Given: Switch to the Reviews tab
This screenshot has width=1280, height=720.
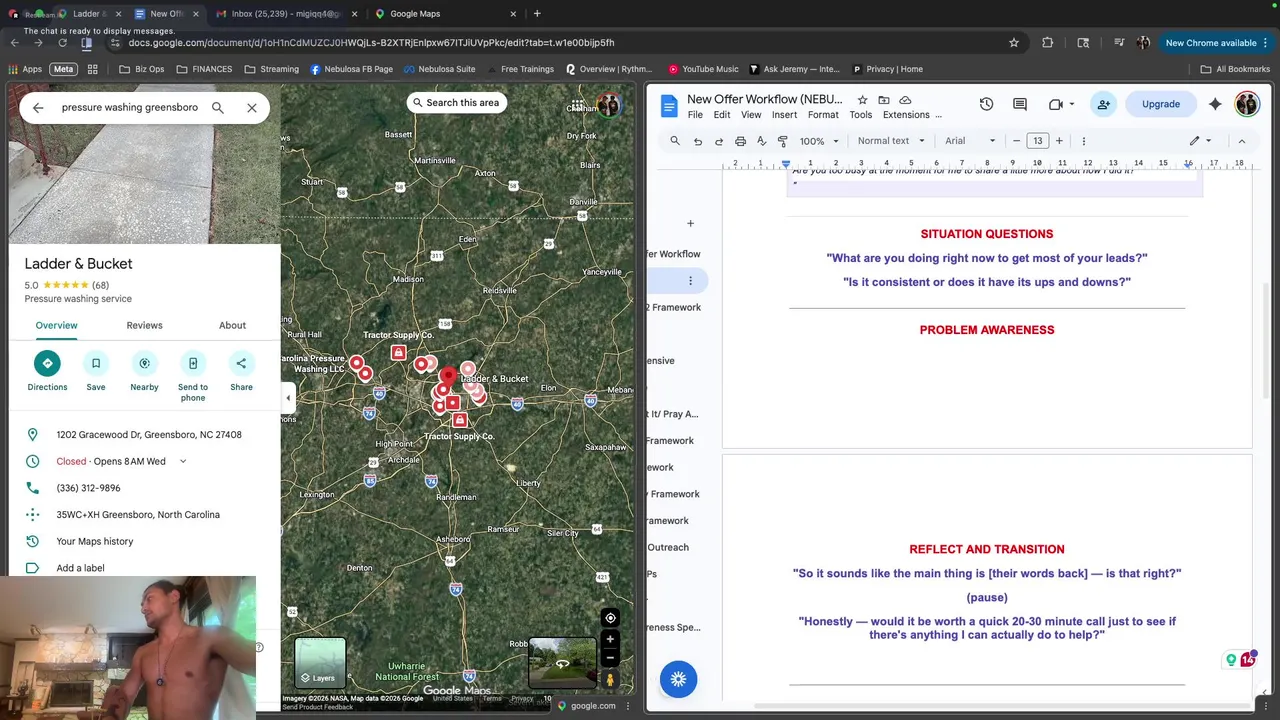Looking at the screenshot, I should click(144, 325).
